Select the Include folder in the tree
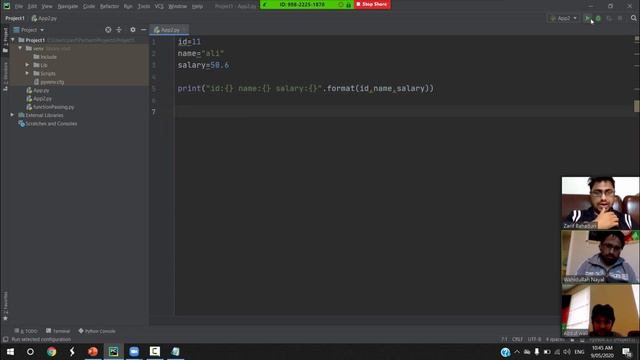640x360 pixels. (45, 57)
